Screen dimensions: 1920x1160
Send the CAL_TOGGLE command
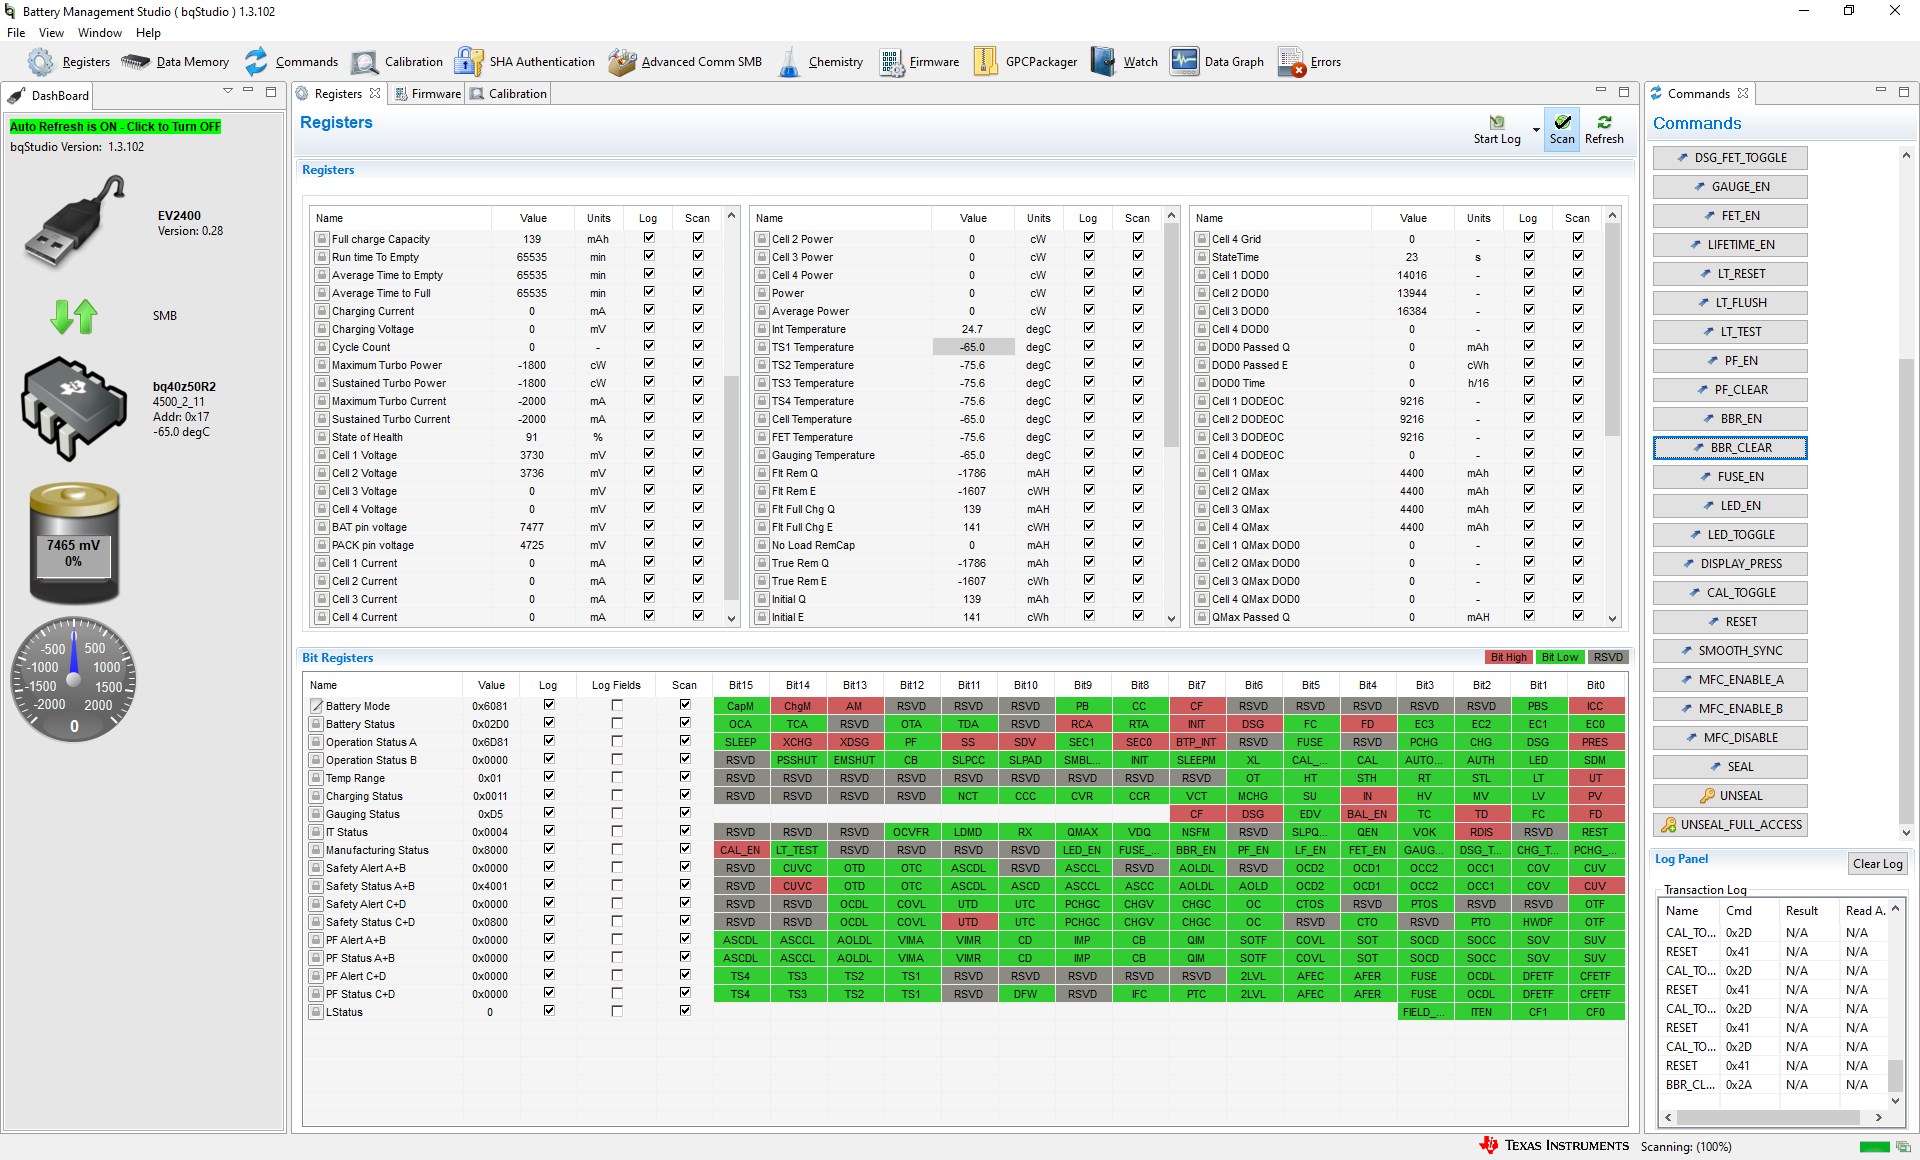[1730, 593]
